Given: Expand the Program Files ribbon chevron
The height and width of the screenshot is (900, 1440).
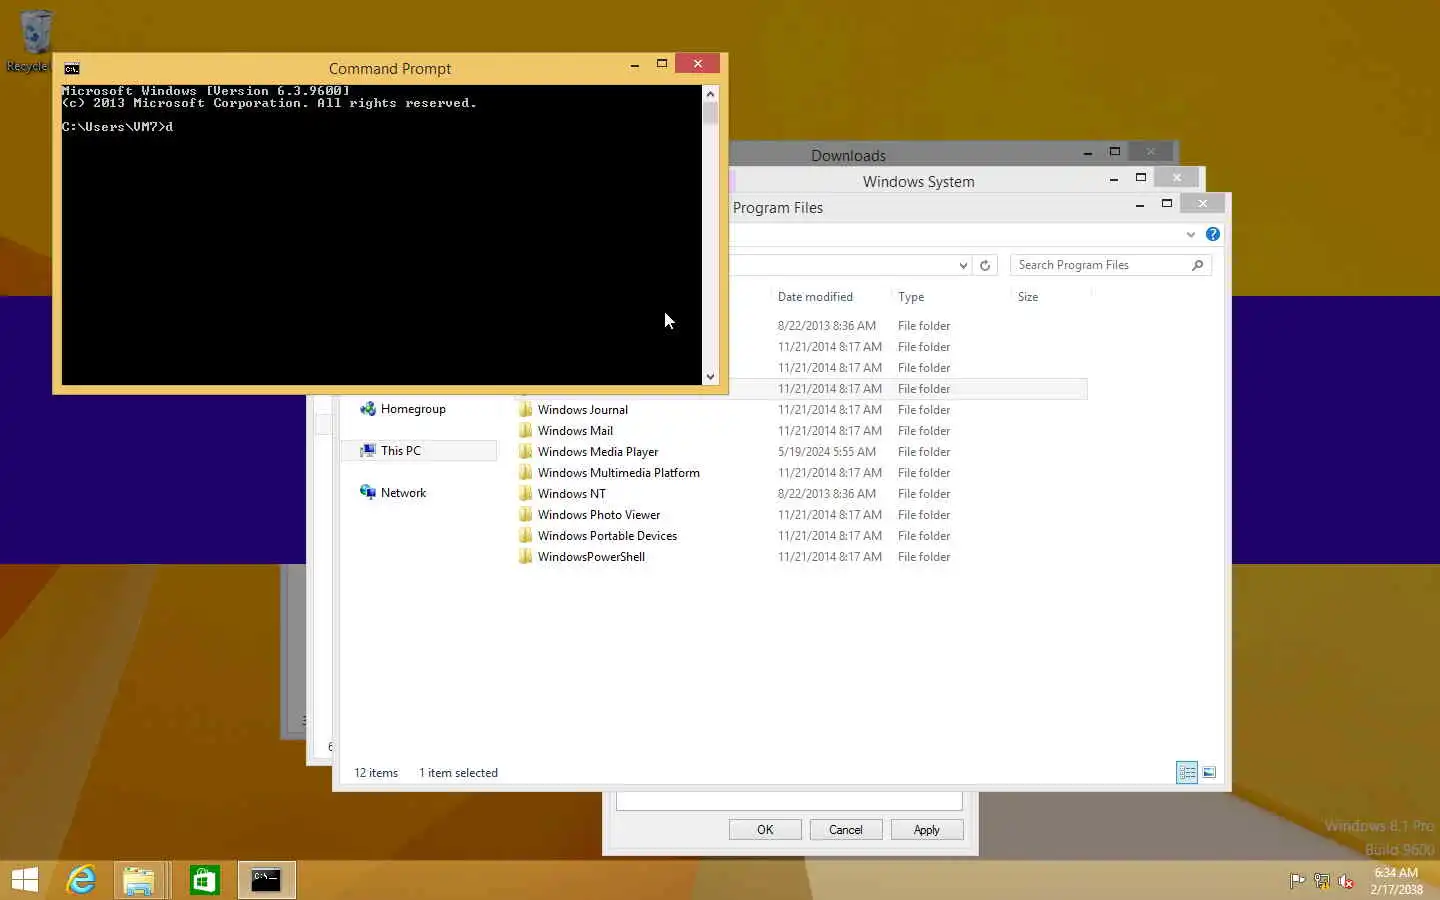Looking at the screenshot, I should (1190, 234).
